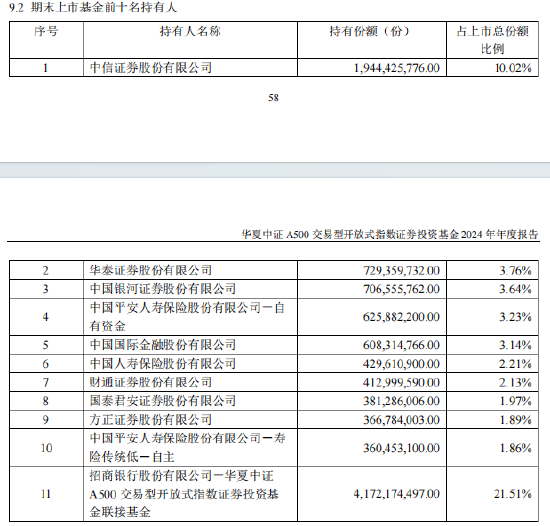Image resolution: width=550 pixels, height=526 pixels.
Task: Select percentage 1.86%
Action: (x=516, y=448)
